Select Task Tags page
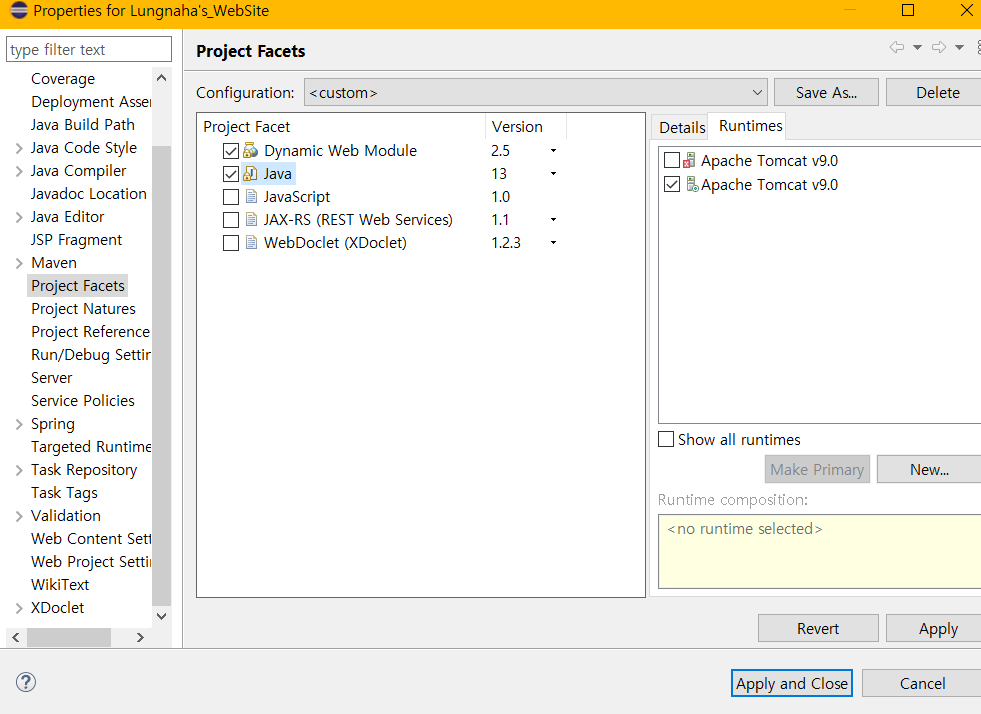 pyautogui.click(x=64, y=492)
